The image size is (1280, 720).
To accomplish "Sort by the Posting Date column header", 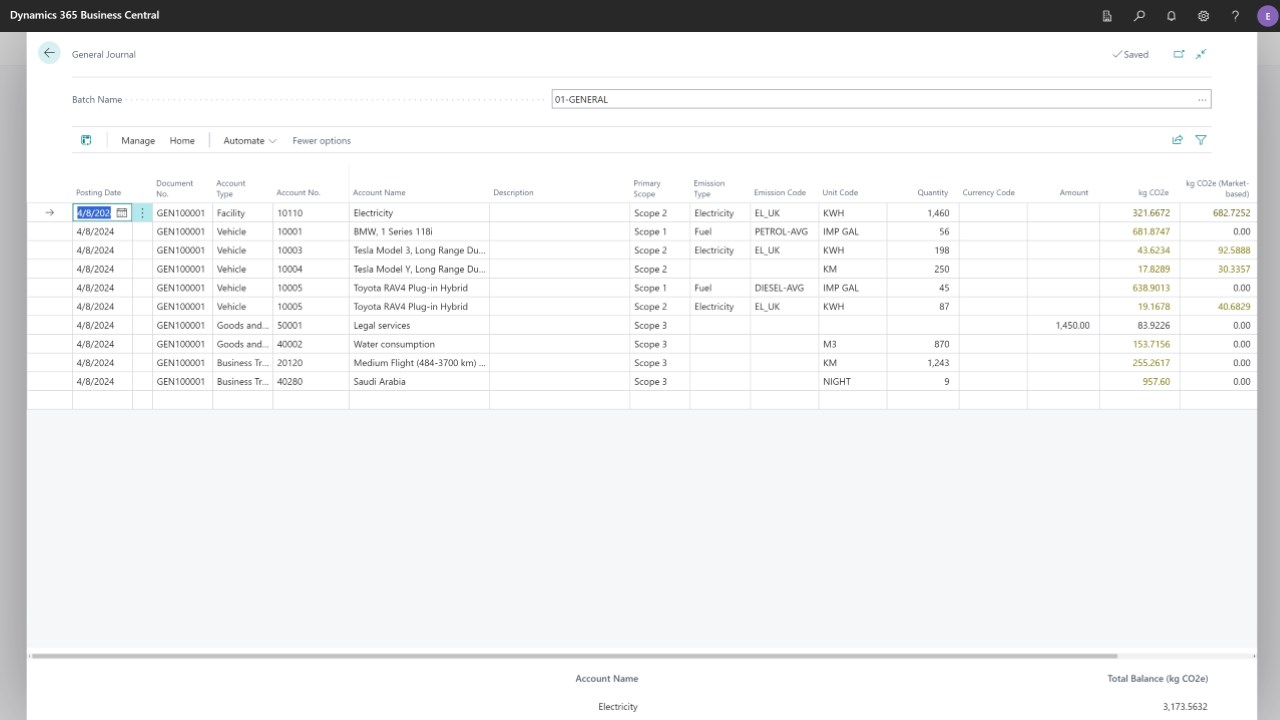I will coord(98,193).
